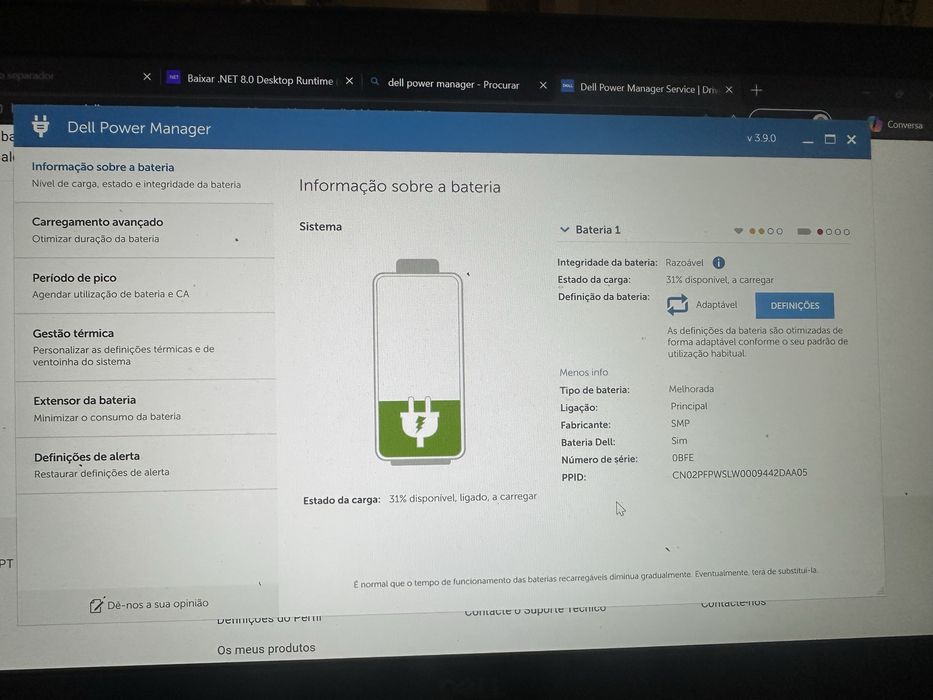Open a new browser tab

pyautogui.click(x=756, y=90)
